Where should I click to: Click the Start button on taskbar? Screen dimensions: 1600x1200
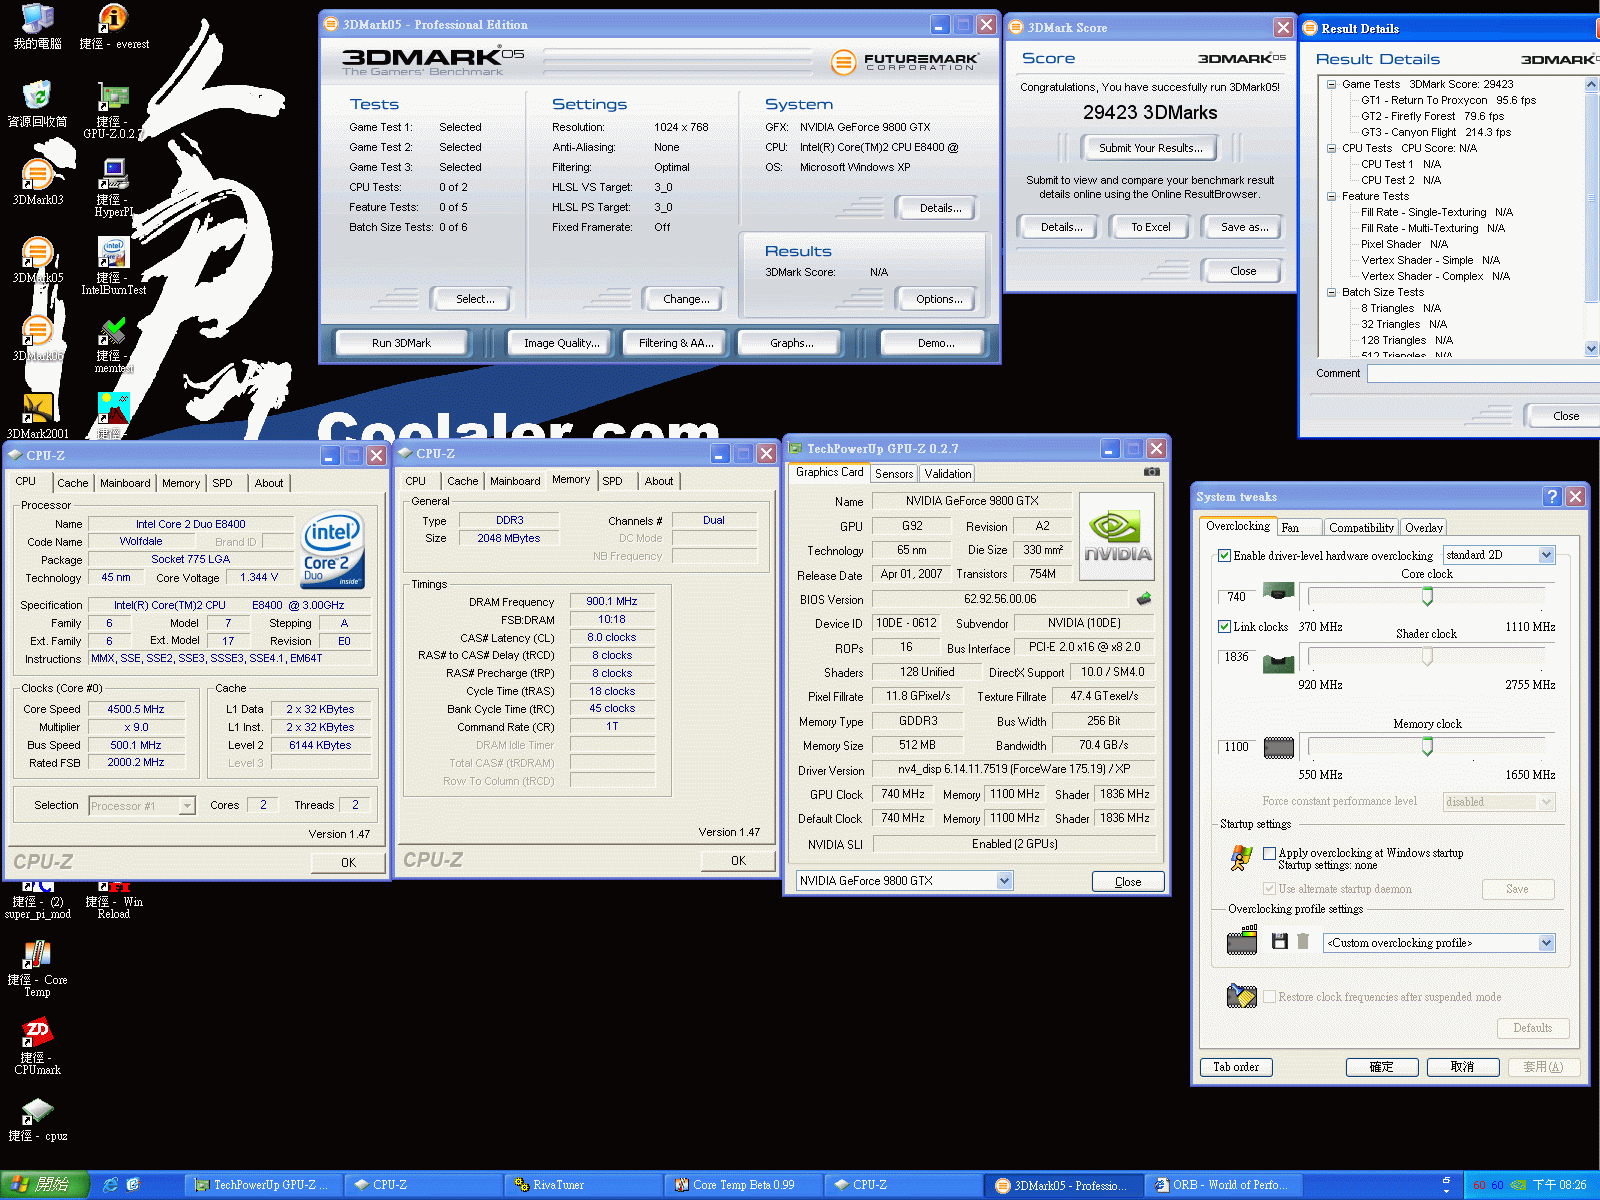[x=45, y=1185]
